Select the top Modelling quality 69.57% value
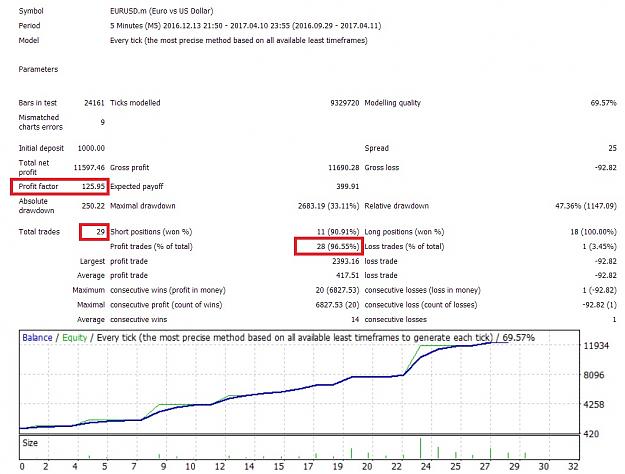This screenshot has width=625, height=474. (x=603, y=103)
